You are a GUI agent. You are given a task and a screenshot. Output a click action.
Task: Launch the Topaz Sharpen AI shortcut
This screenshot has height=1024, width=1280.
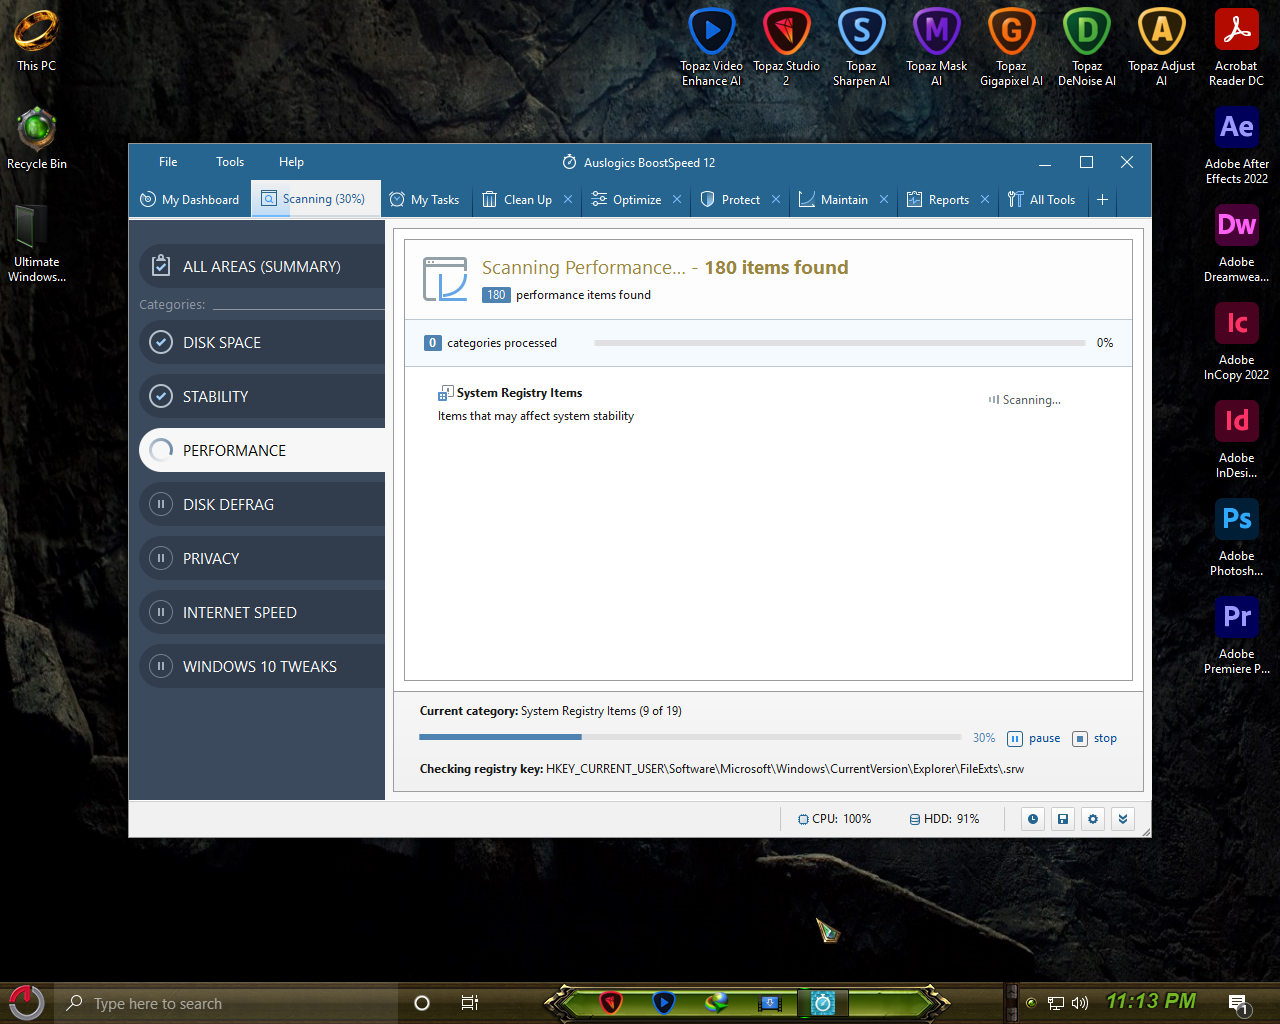click(x=861, y=47)
